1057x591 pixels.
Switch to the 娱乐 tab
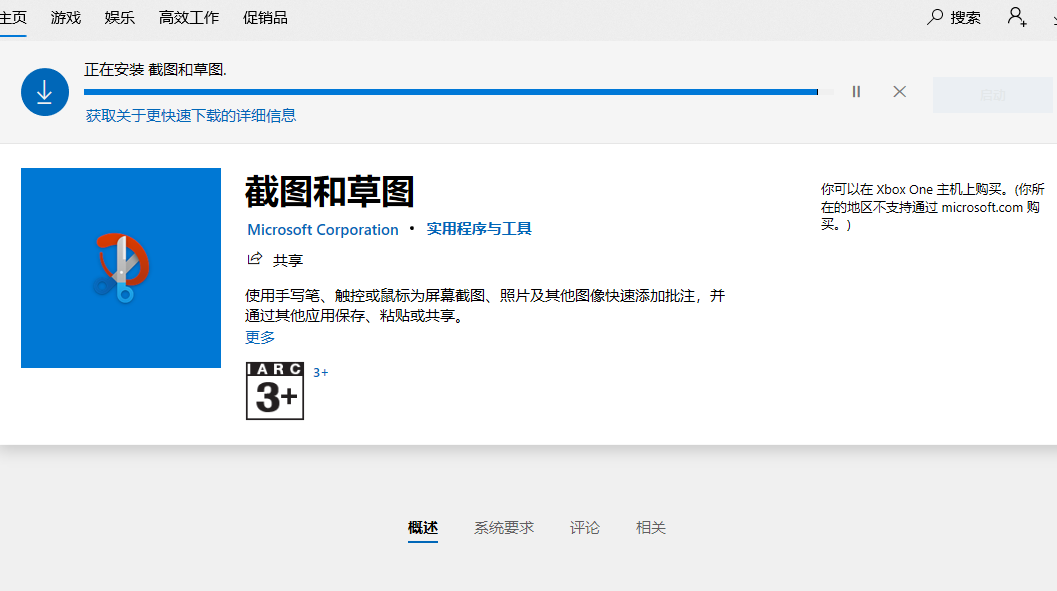pyautogui.click(x=120, y=17)
